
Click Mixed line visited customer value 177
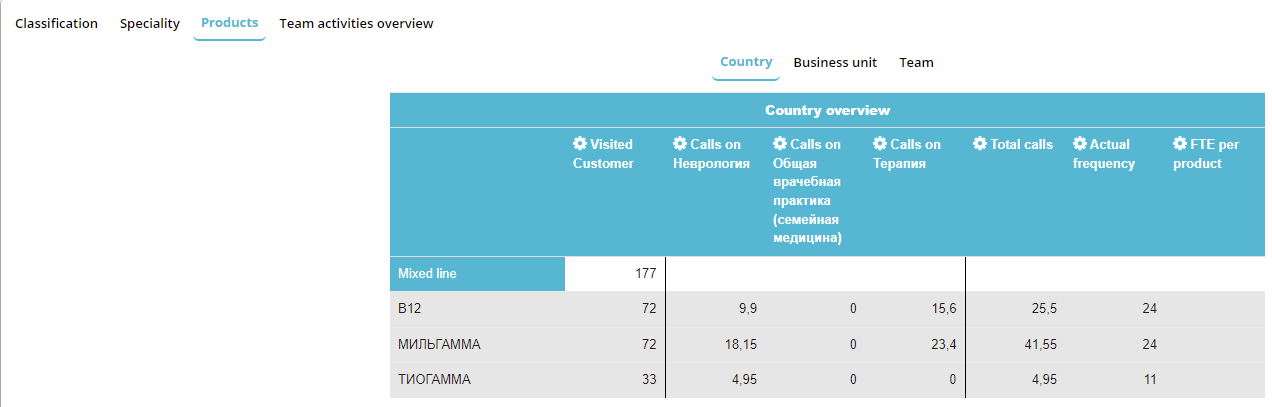(x=644, y=273)
